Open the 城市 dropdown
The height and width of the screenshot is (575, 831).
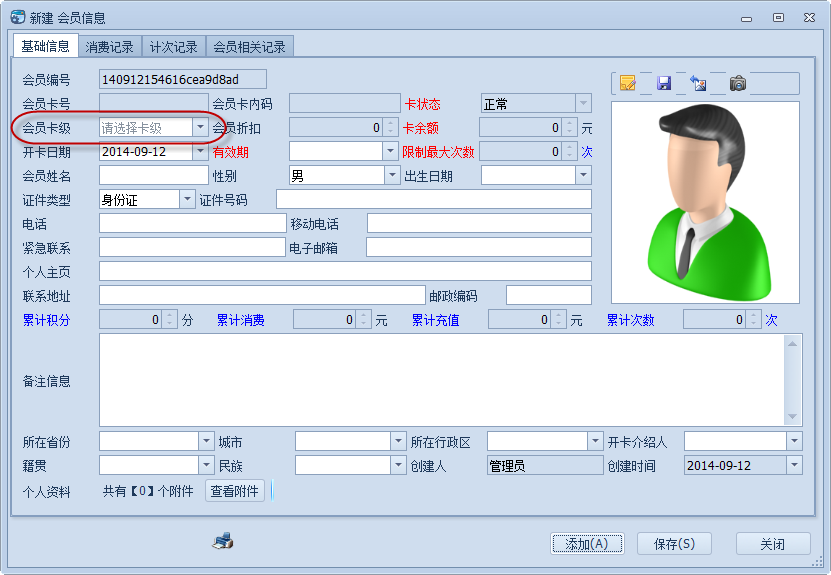pos(398,441)
